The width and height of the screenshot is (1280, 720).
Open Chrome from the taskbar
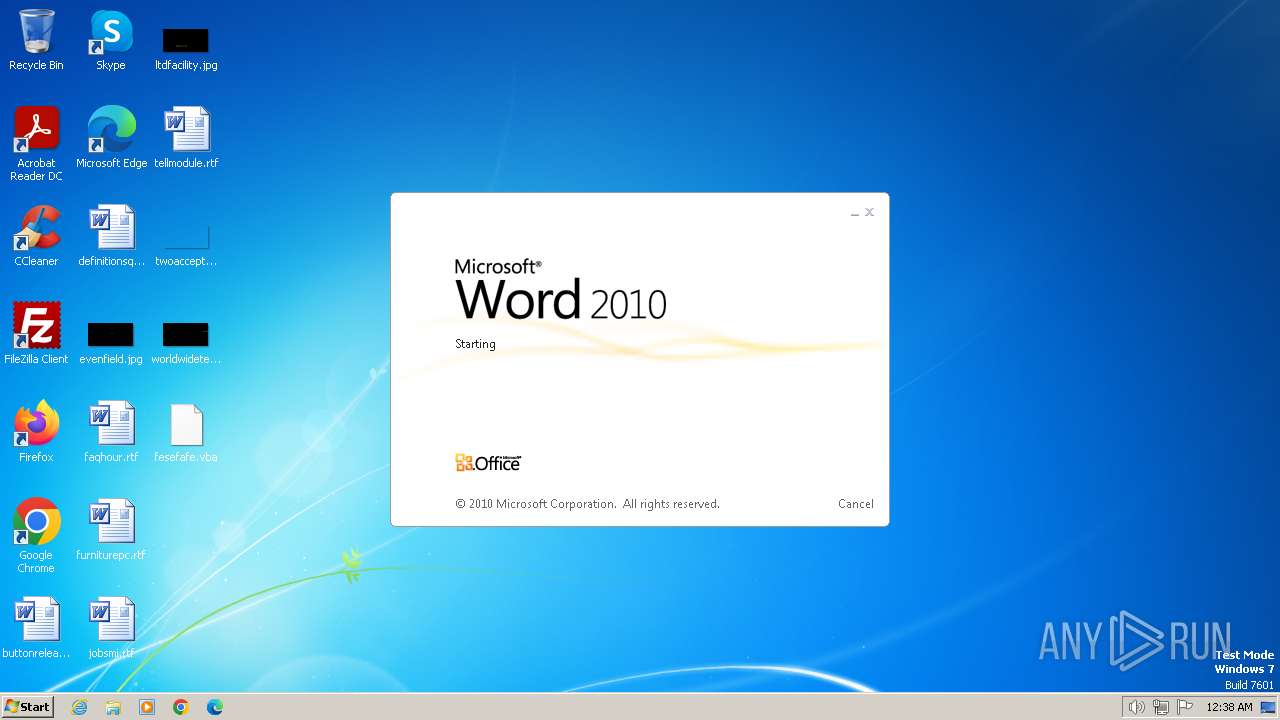point(181,707)
